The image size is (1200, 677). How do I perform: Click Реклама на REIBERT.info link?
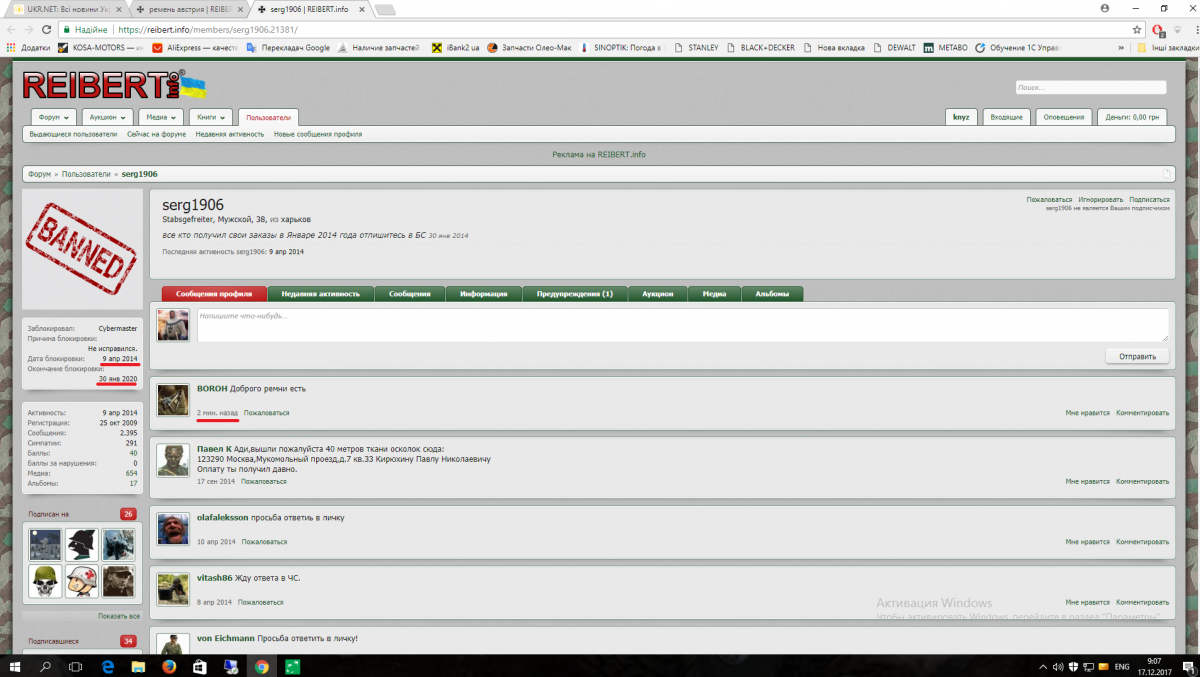pyautogui.click(x=599, y=155)
